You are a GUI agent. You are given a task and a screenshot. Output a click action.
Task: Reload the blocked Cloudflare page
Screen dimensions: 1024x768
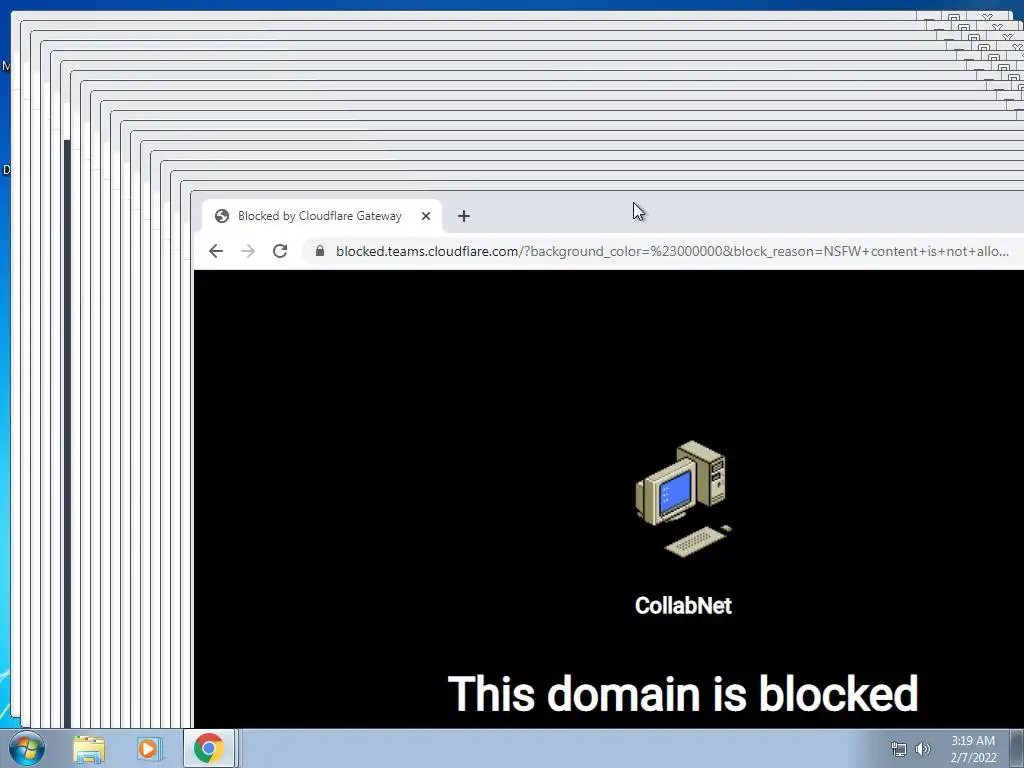[x=280, y=251]
